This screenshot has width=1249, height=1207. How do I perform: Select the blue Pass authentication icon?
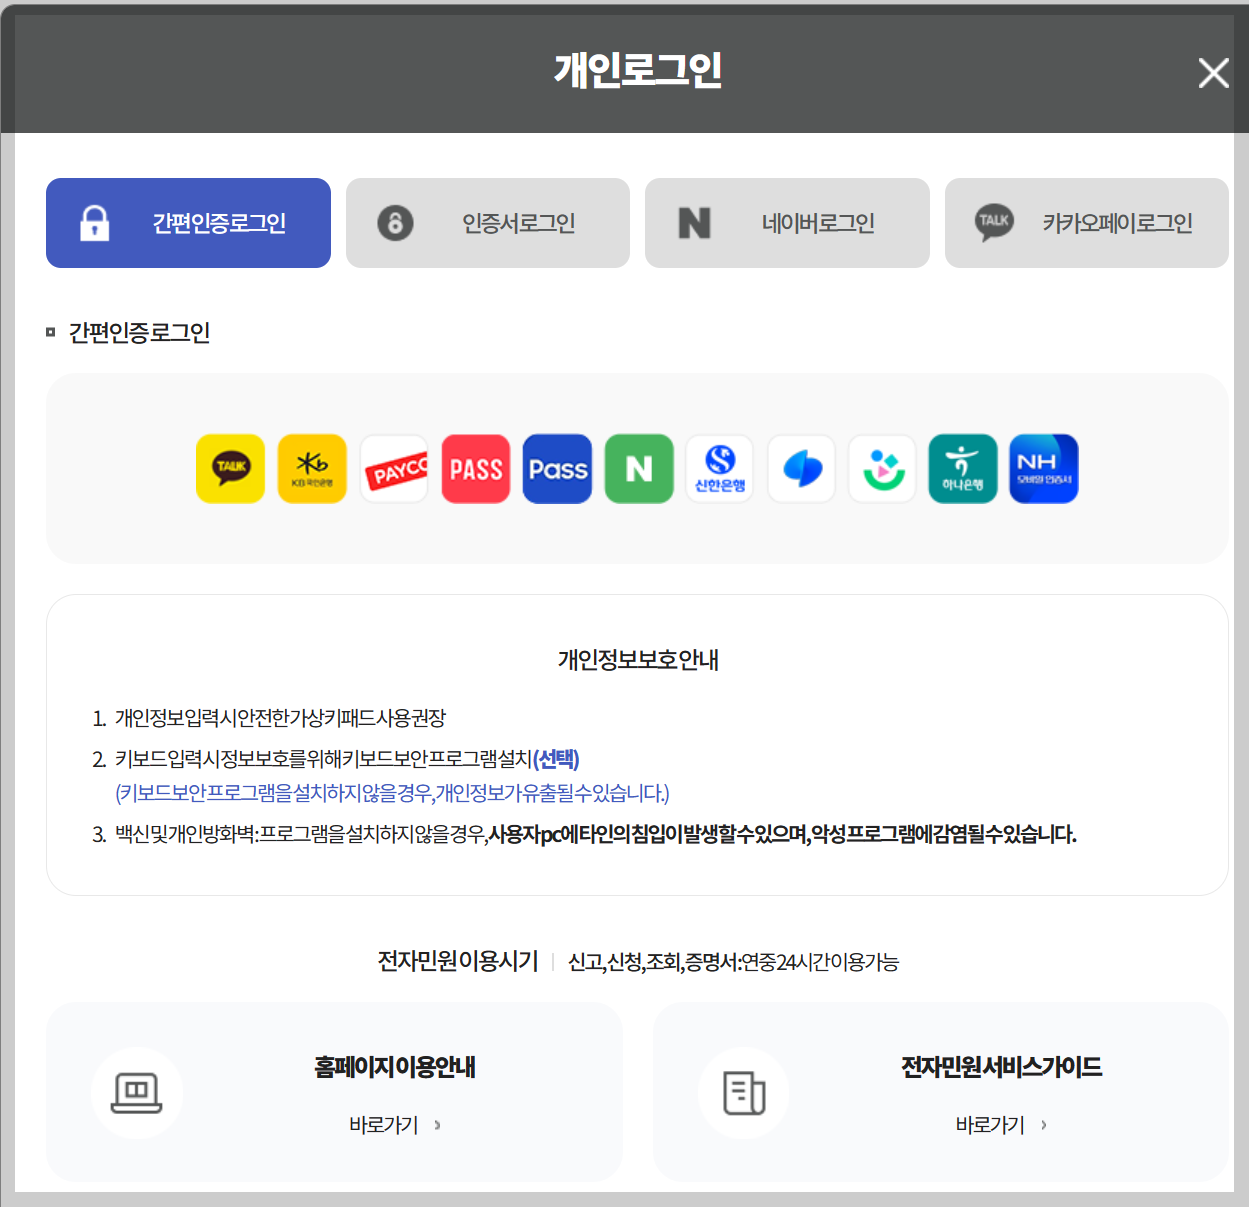[557, 468]
